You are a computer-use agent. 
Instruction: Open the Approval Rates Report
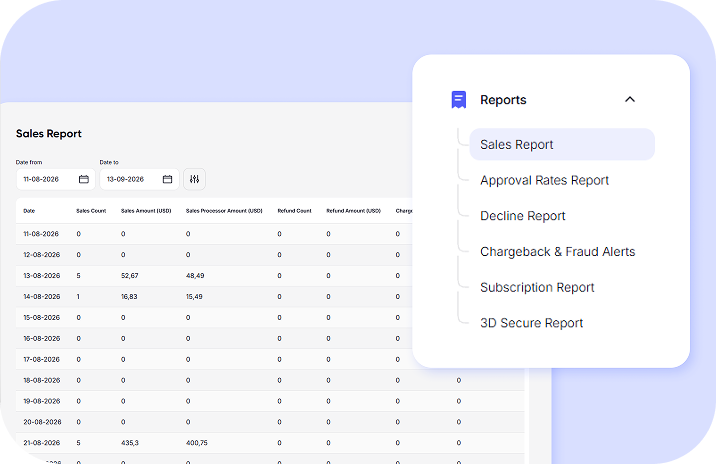544,180
